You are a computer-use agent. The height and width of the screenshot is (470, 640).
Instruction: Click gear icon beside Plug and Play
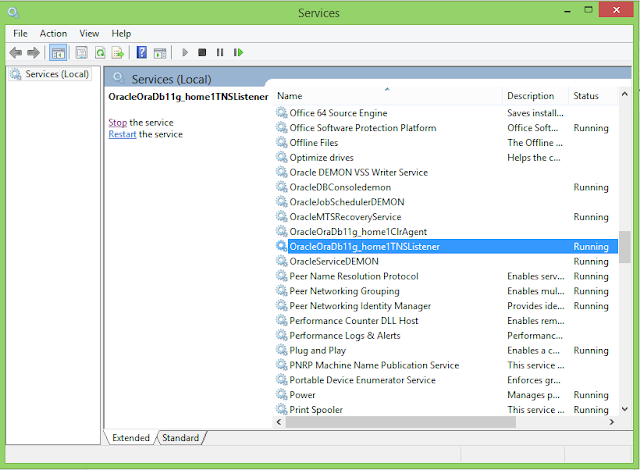[x=281, y=350]
